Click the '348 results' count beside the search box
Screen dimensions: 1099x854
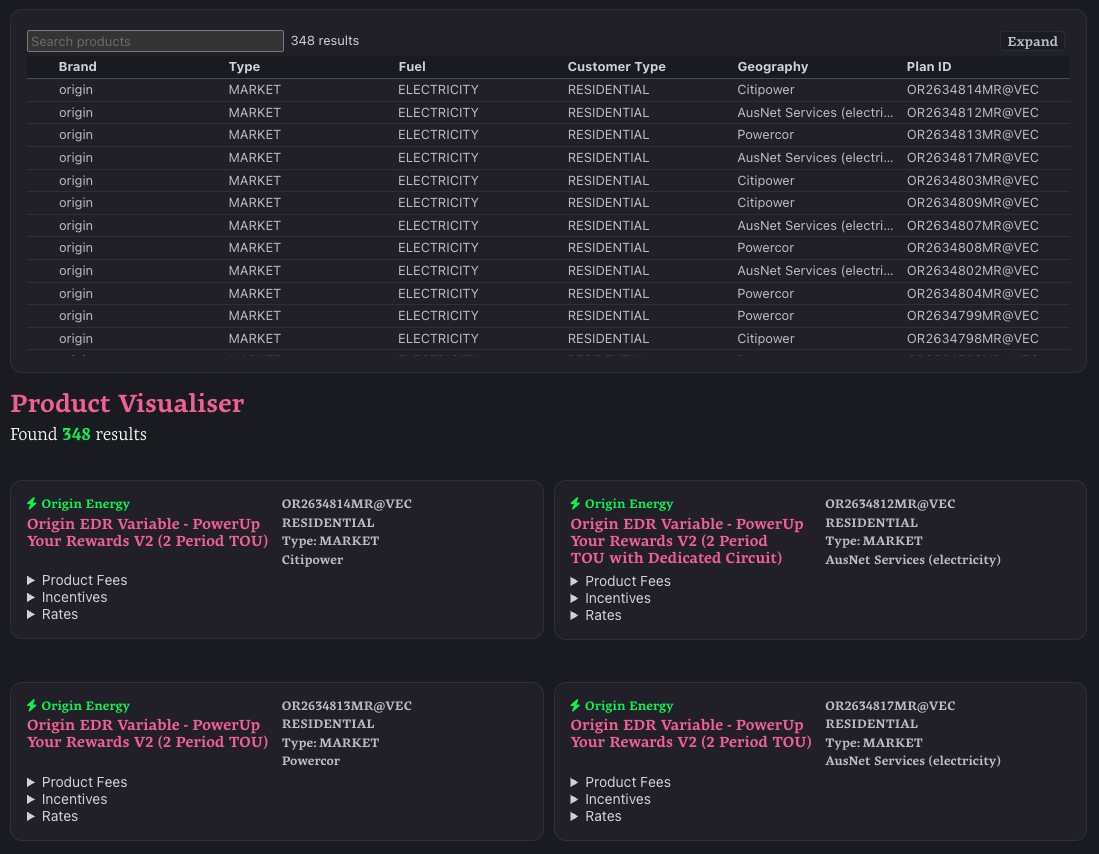325,41
